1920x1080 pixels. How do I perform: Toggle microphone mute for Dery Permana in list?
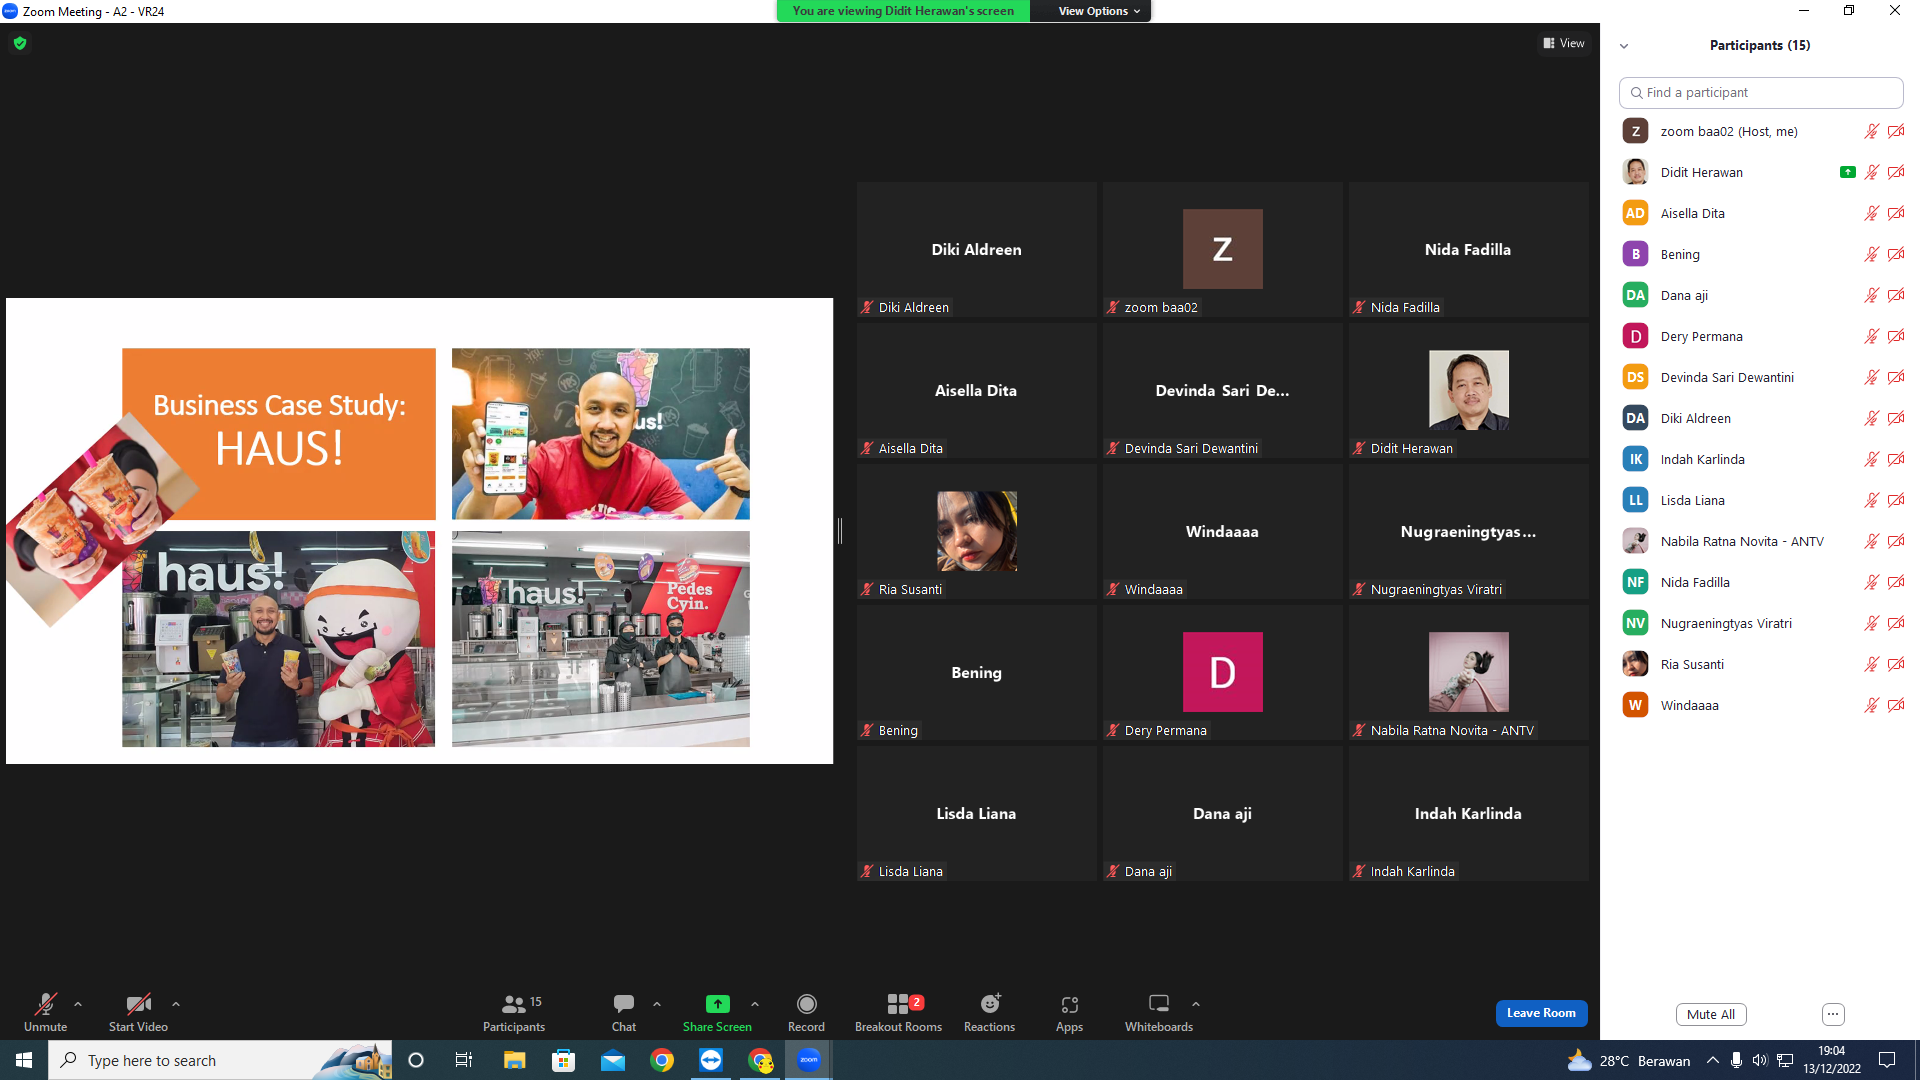pos(1872,336)
